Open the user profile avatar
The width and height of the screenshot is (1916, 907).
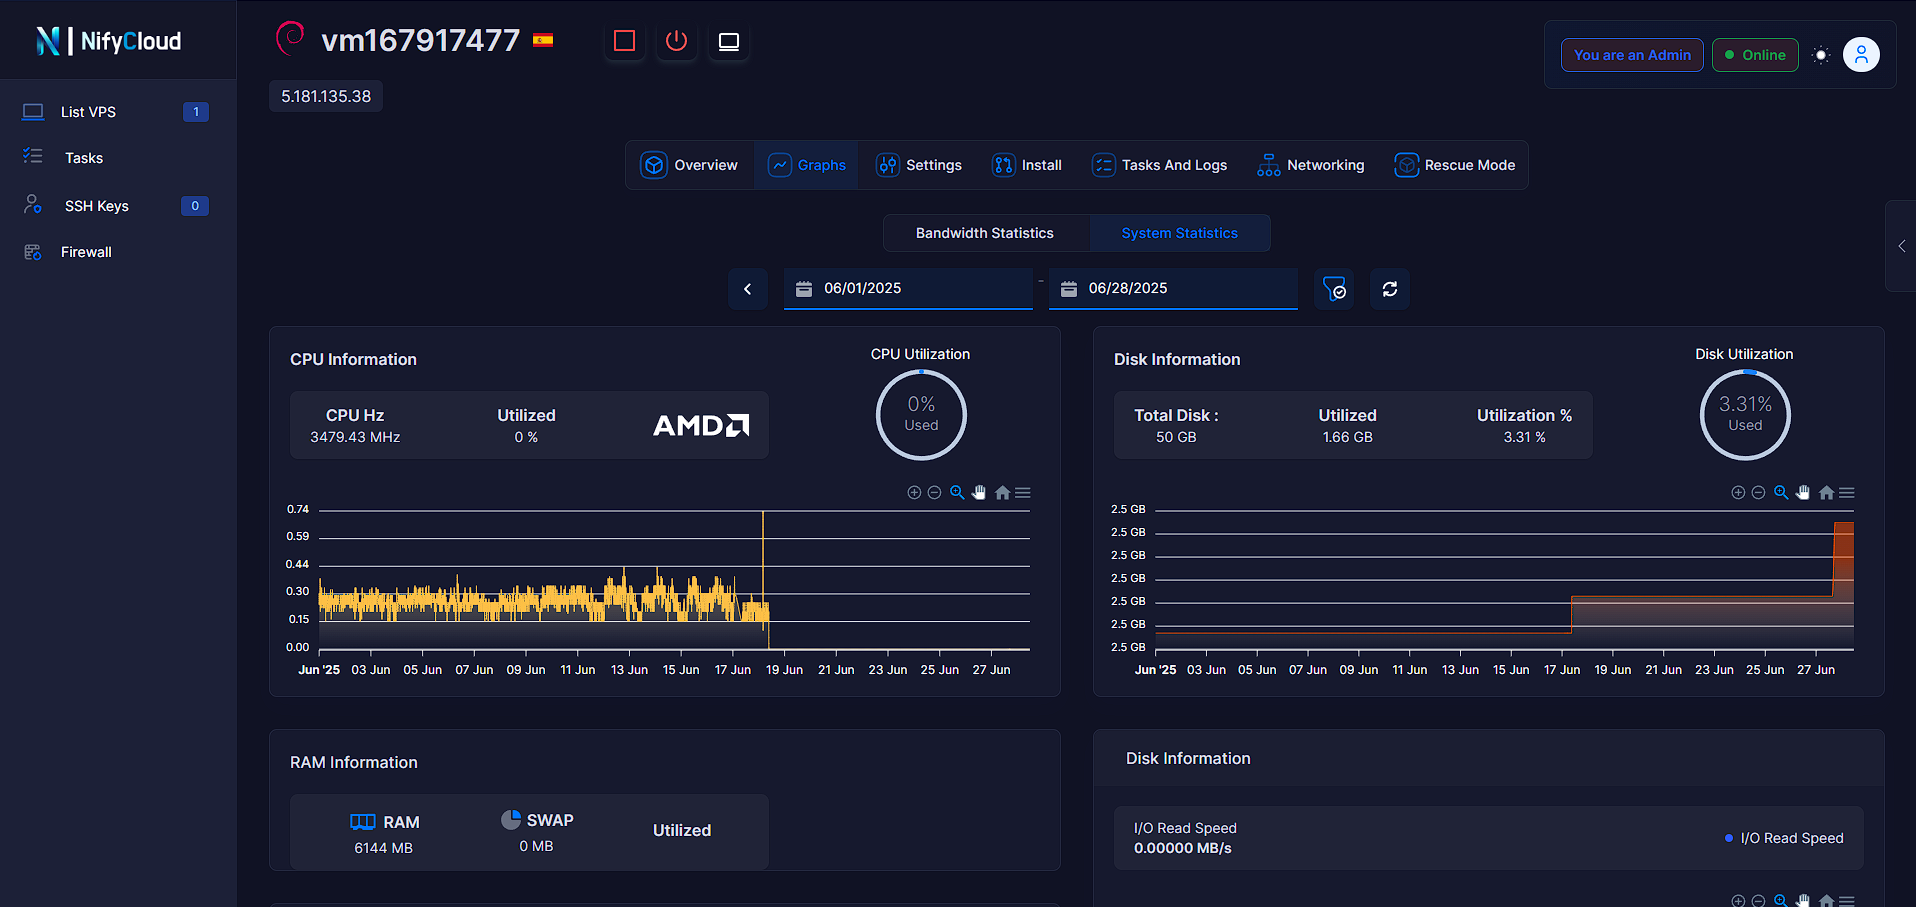[1861, 55]
